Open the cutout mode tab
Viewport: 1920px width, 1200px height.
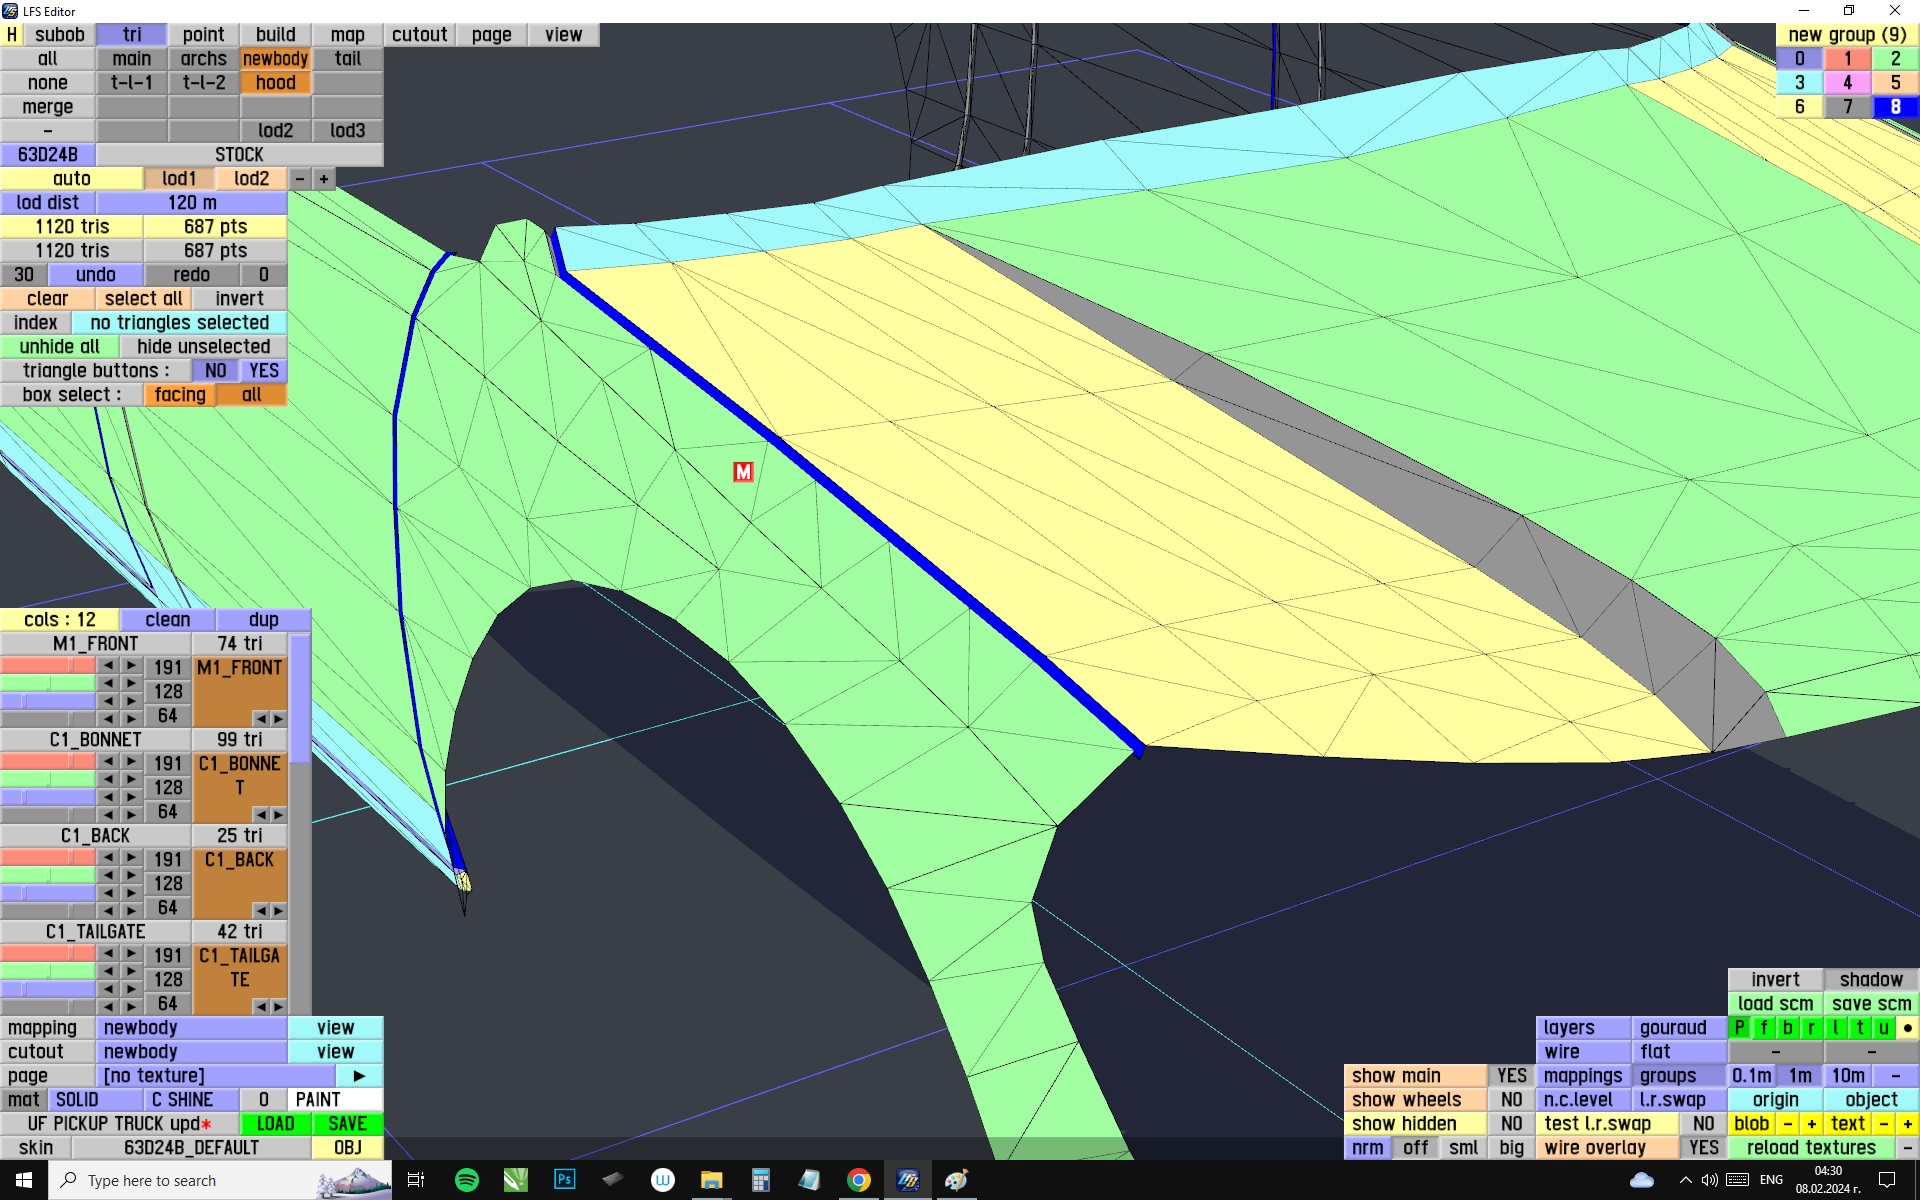419,35
